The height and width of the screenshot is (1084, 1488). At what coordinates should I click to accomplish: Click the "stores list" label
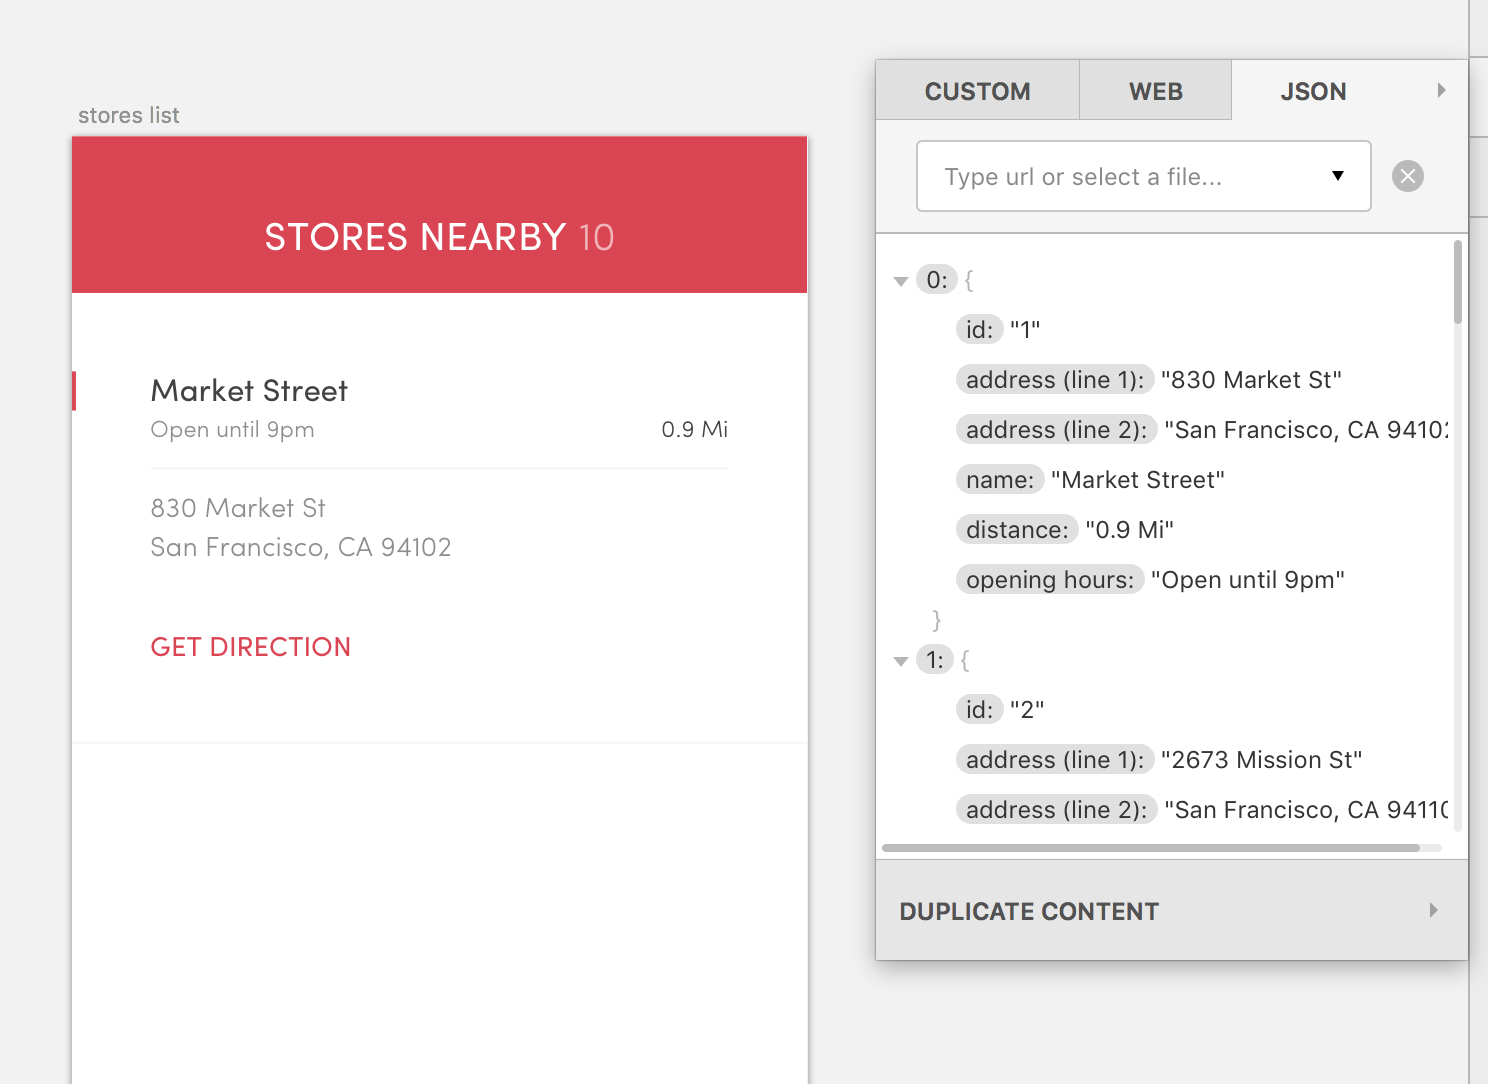click(128, 115)
